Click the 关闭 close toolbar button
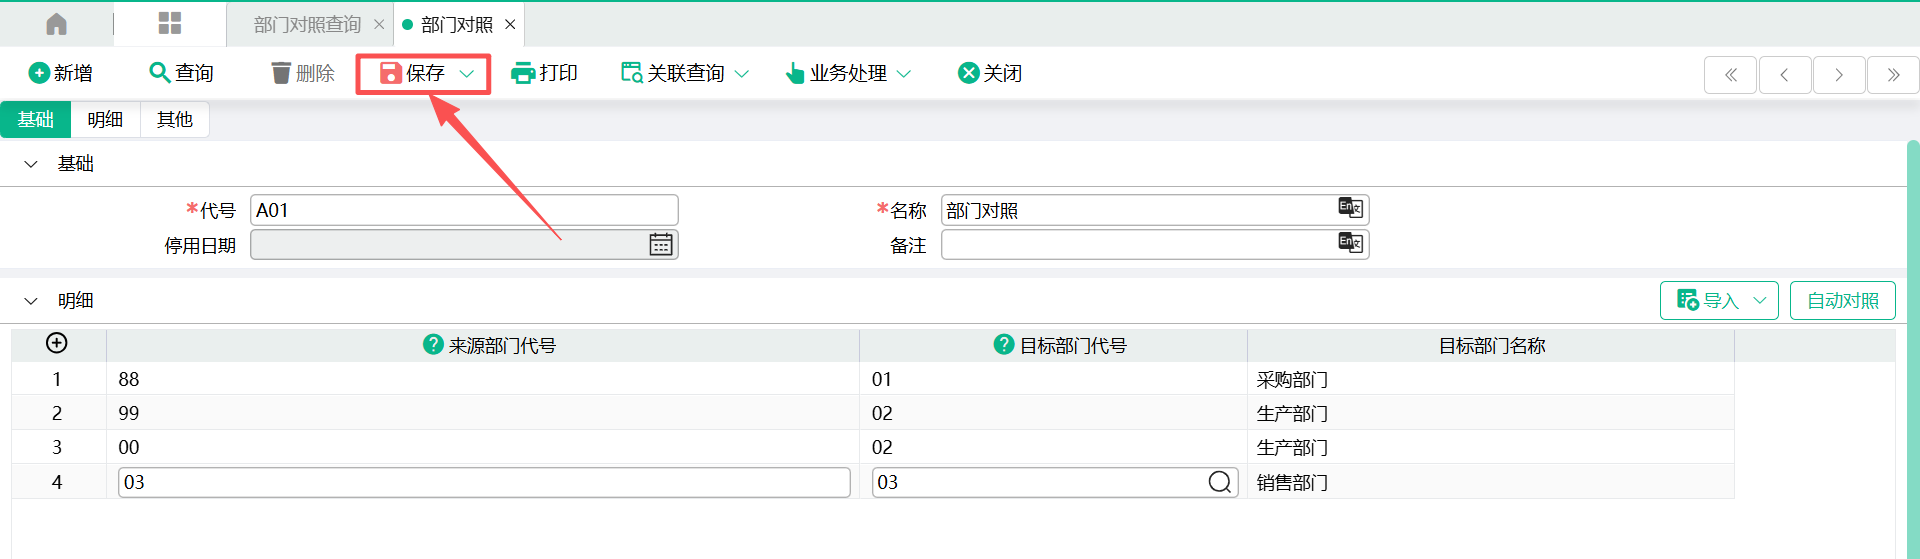Screen dimensions: 1920x559 (989, 73)
